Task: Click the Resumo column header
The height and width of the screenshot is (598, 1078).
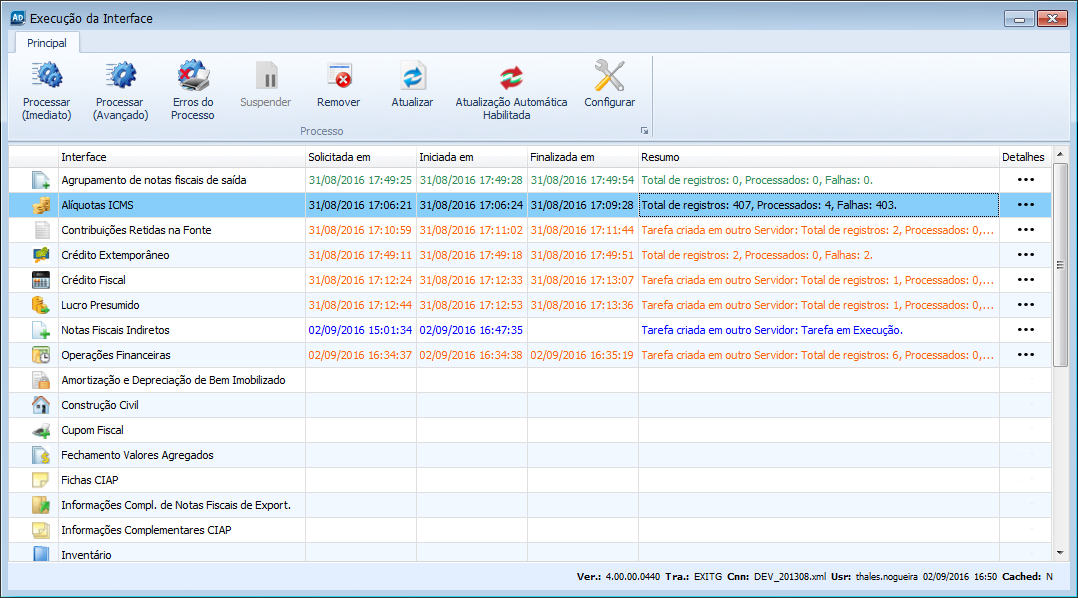Action: click(x=818, y=157)
